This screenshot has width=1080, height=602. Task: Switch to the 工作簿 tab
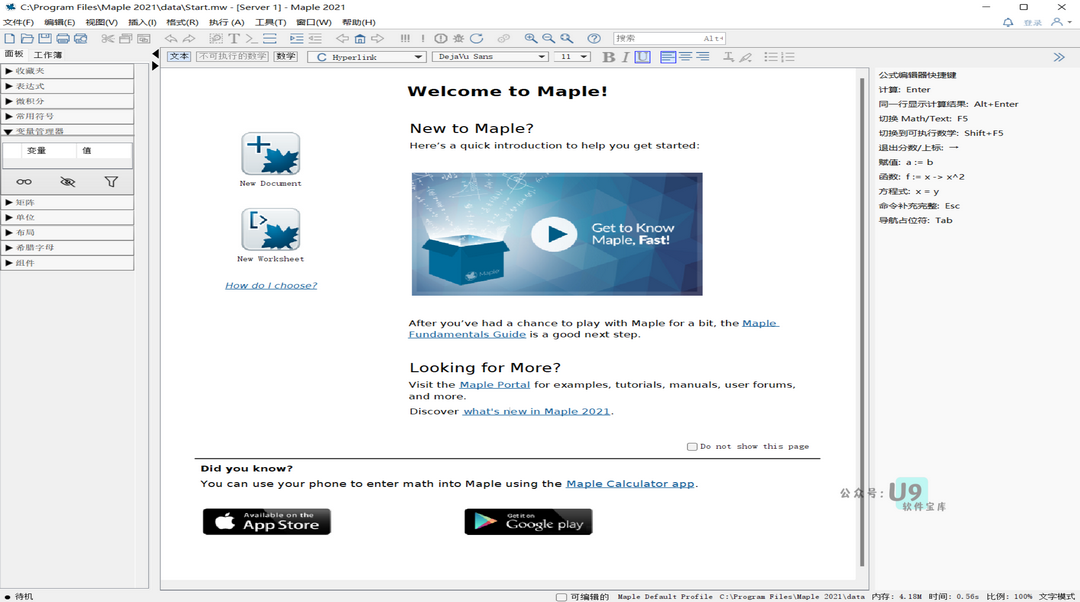click(48, 54)
